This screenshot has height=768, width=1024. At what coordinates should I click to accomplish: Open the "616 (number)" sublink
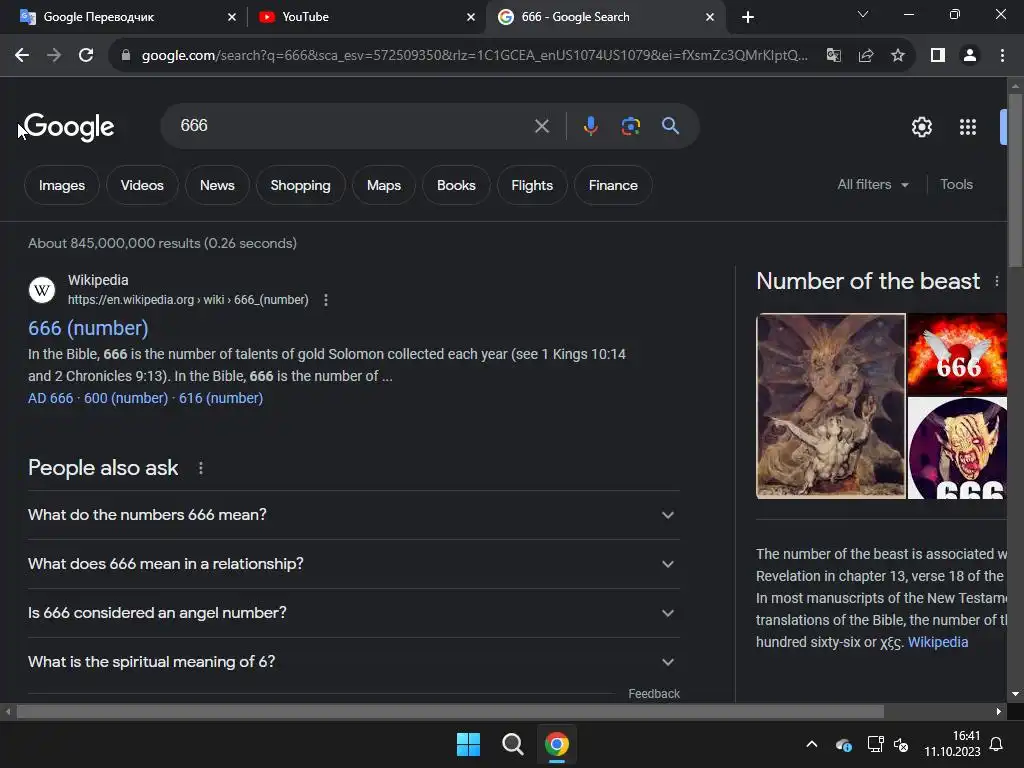221,398
